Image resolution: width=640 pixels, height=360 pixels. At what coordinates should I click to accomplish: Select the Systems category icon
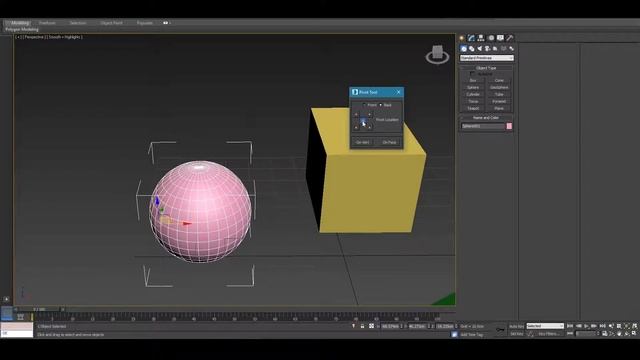(x=511, y=49)
